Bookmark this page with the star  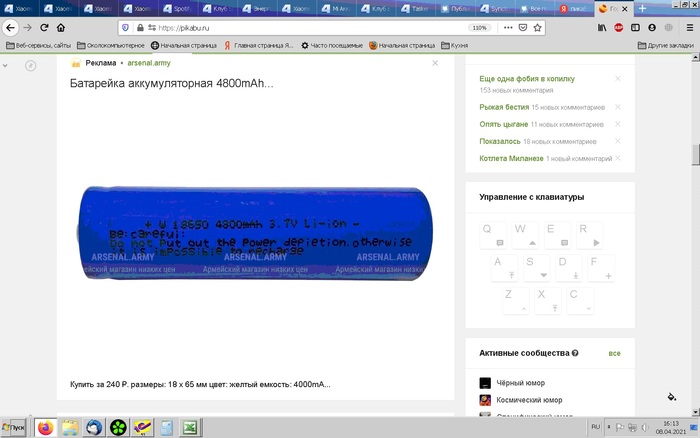(x=538, y=28)
